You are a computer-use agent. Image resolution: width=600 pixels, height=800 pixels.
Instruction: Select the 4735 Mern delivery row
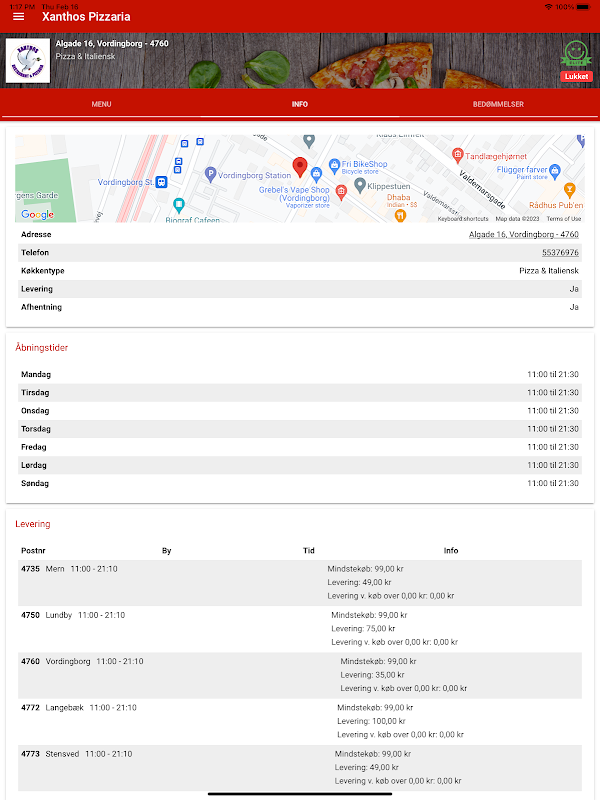[300, 583]
